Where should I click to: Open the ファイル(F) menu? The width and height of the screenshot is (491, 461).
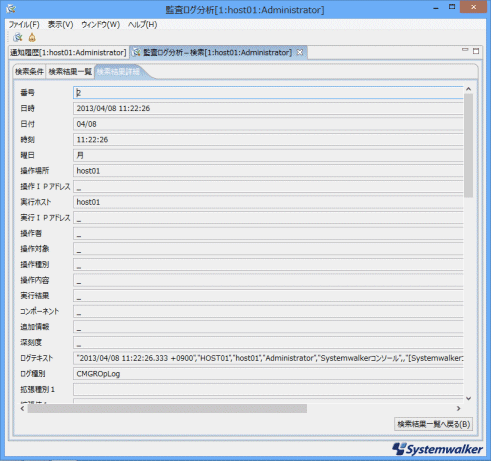[24, 24]
